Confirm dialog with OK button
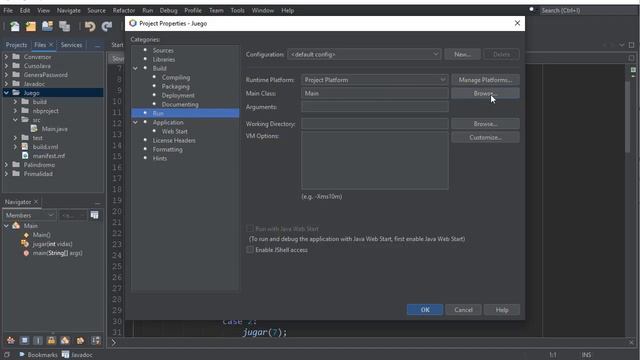This screenshot has width=640, height=360. tap(425, 310)
